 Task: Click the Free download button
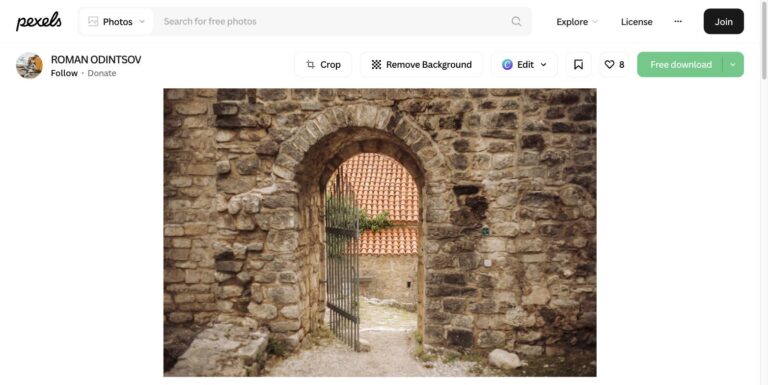point(680,65)
